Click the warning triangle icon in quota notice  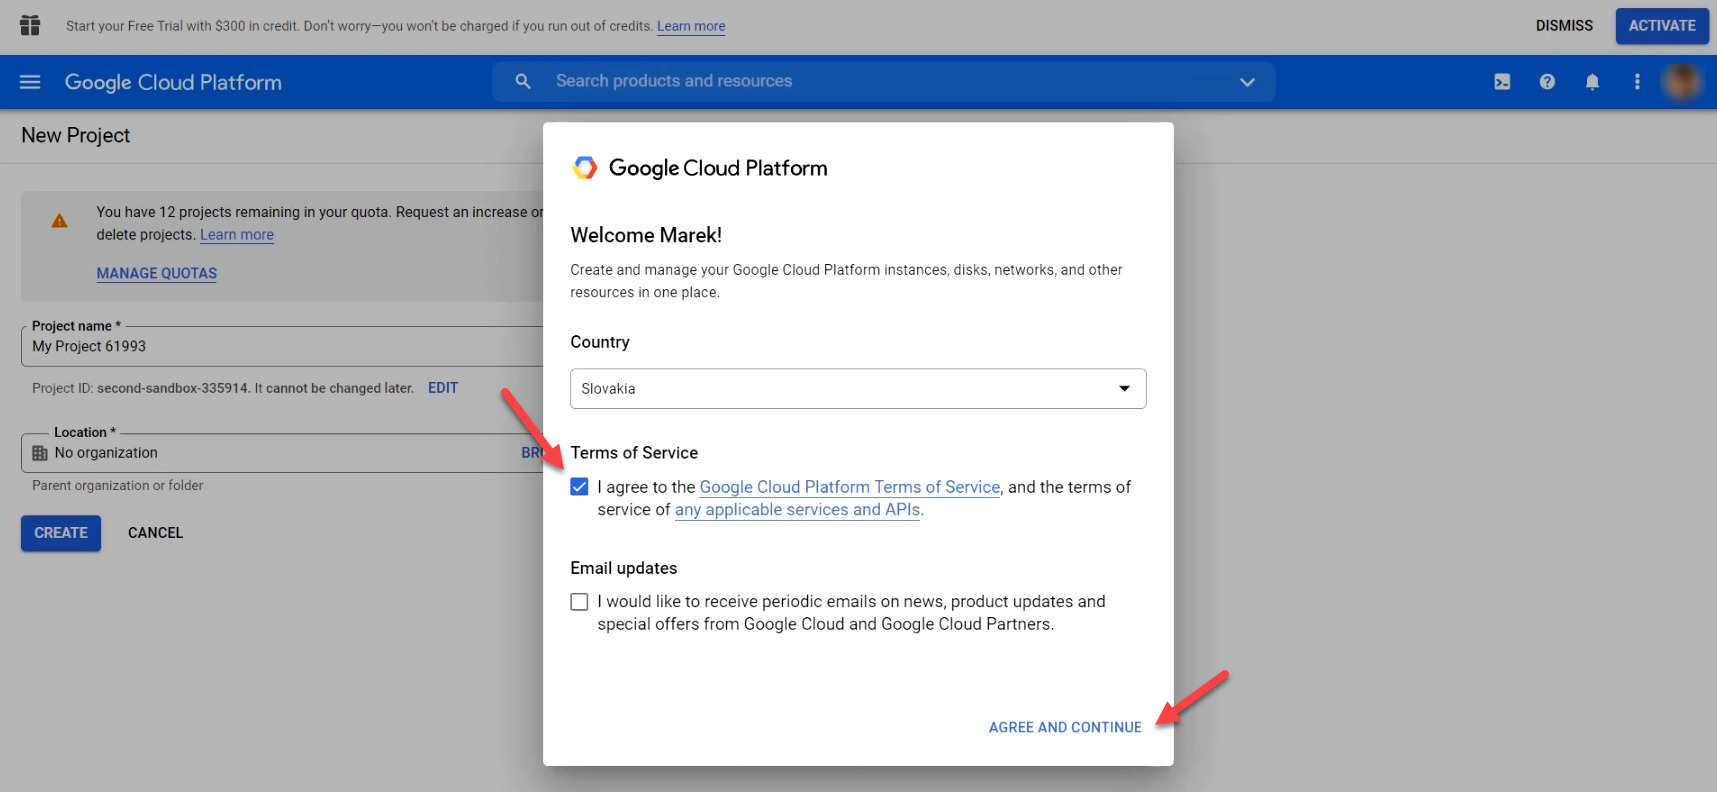point(60,221)
